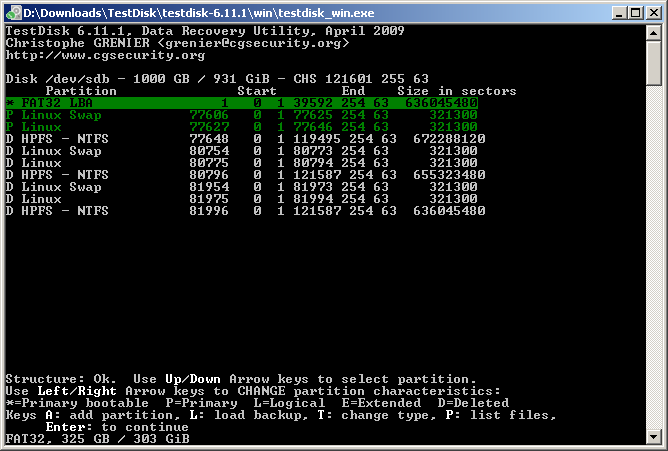Select the Linux row starting at 81975
This screenshot has height=451, width=668.
[242, 199]
